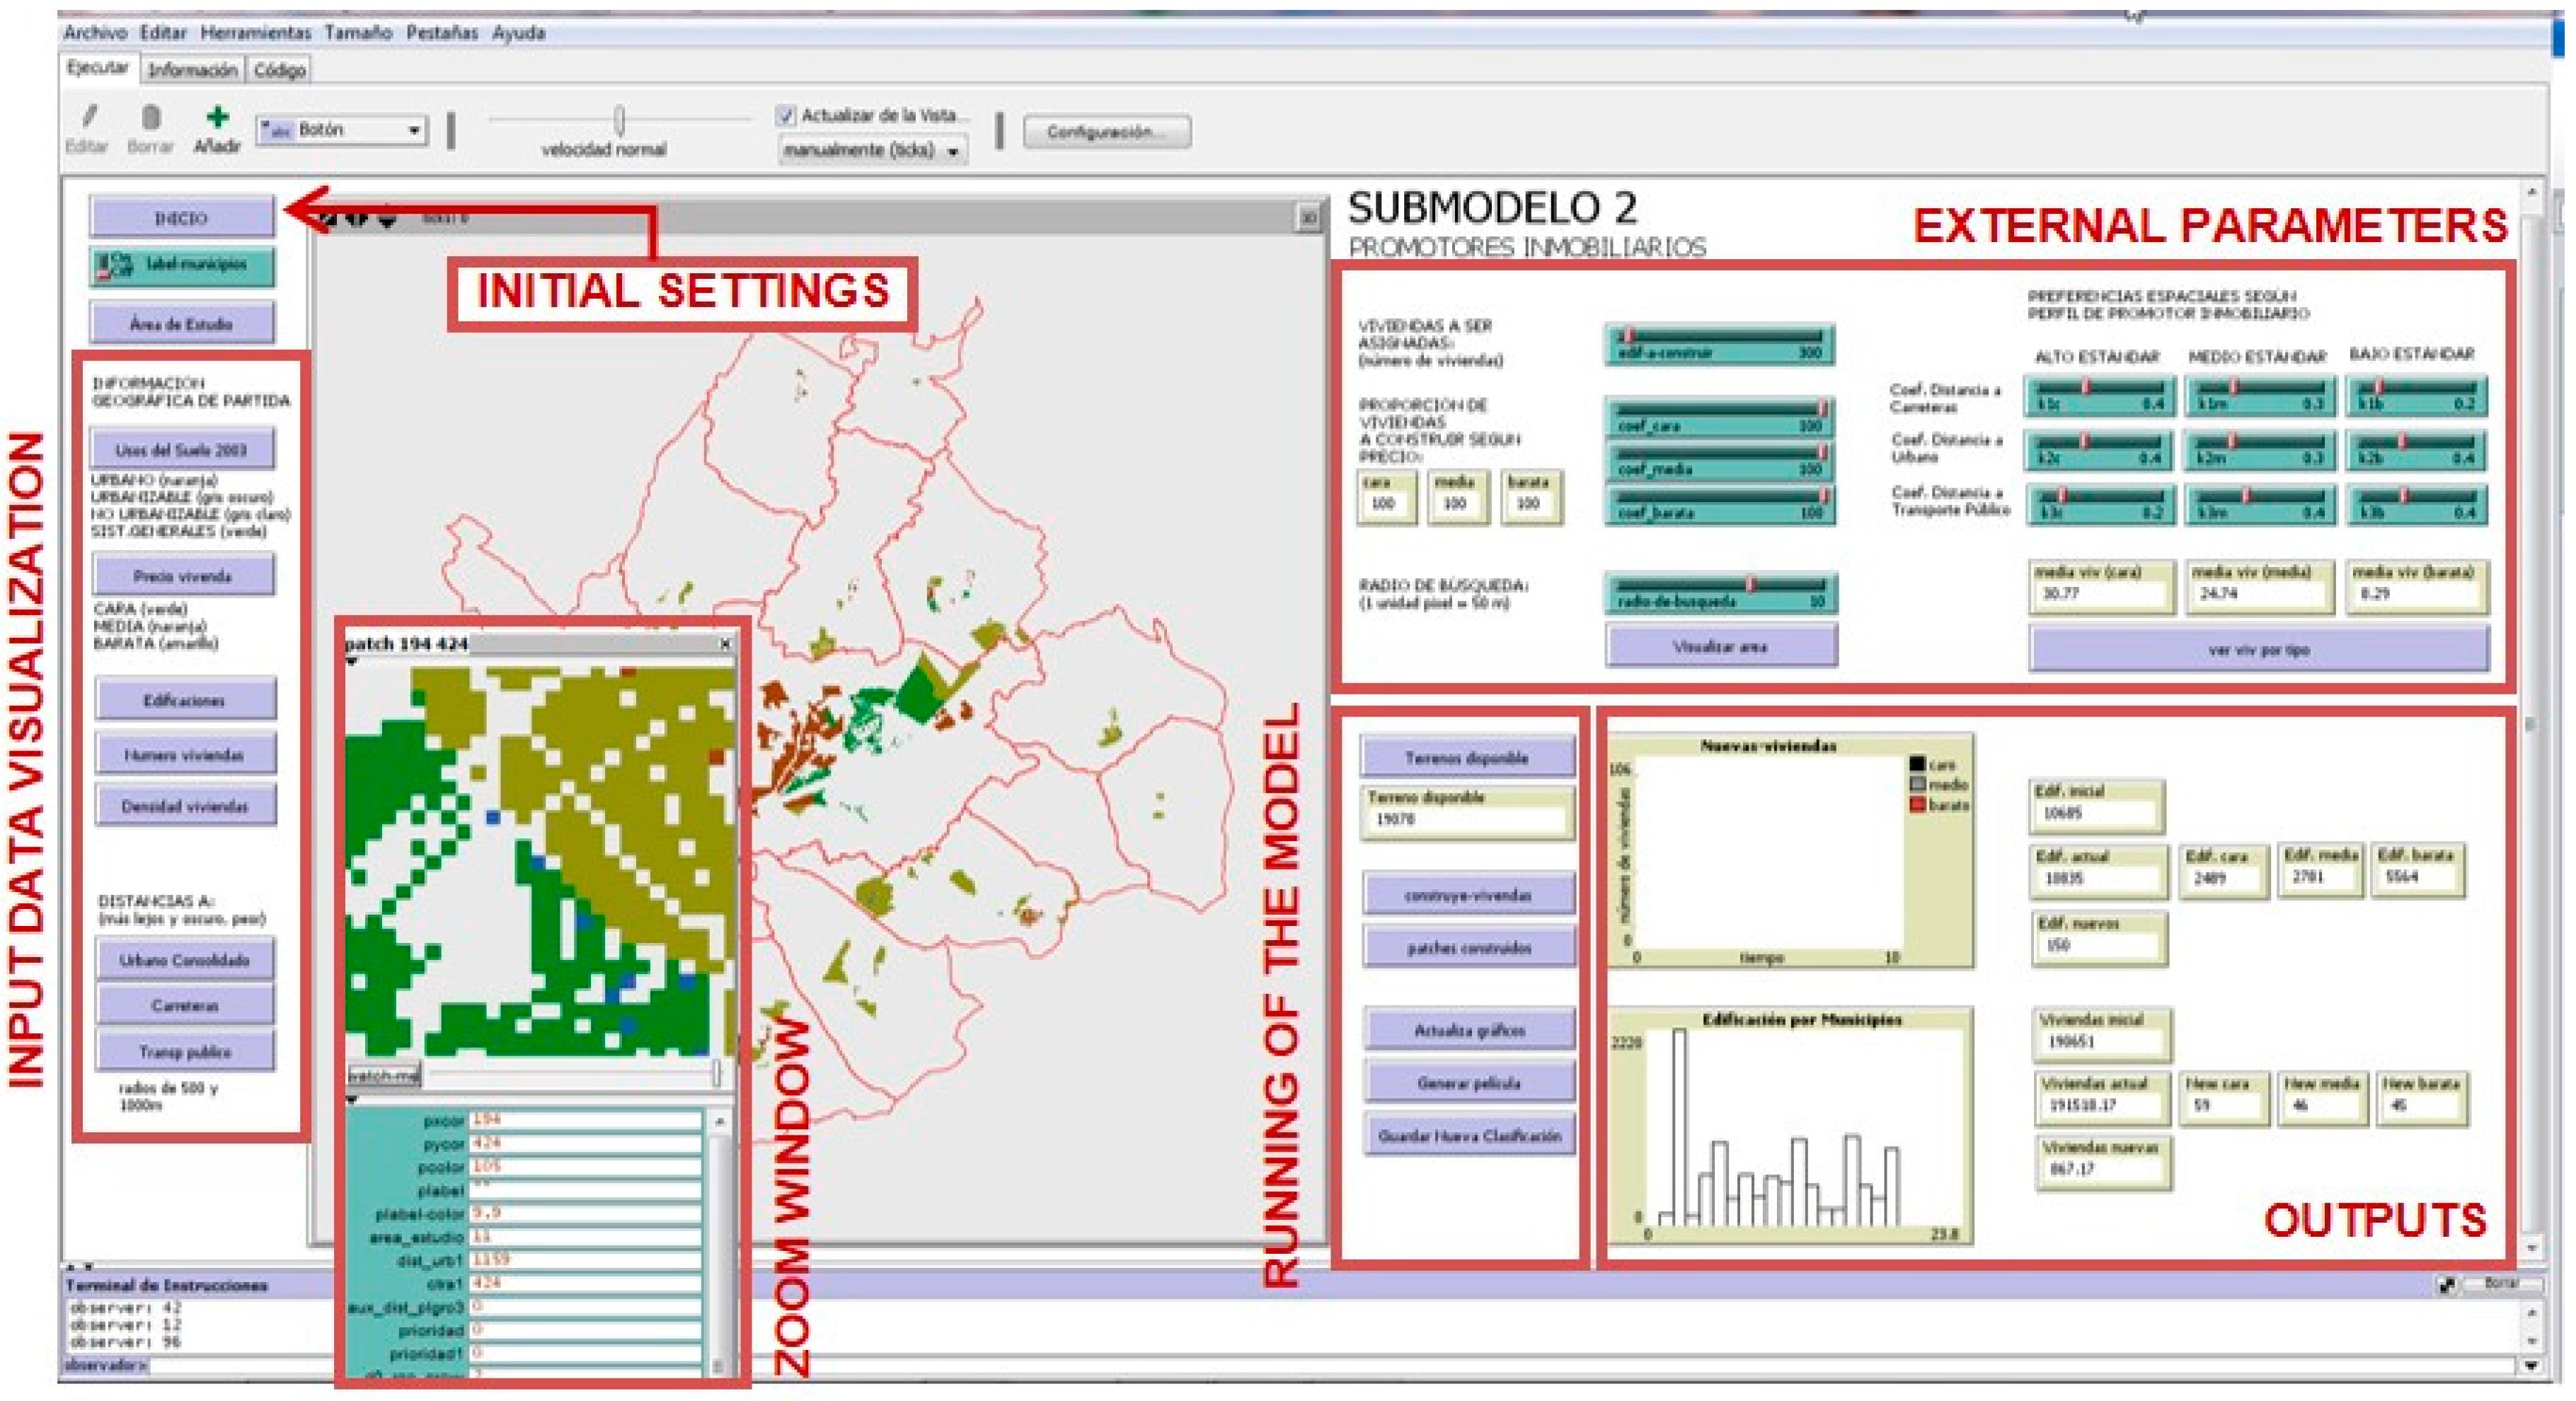The height and width of the screenshot is (1401, 2576).
Task: Click the Actualiza gráficos button
Action: point(1469,1029)
